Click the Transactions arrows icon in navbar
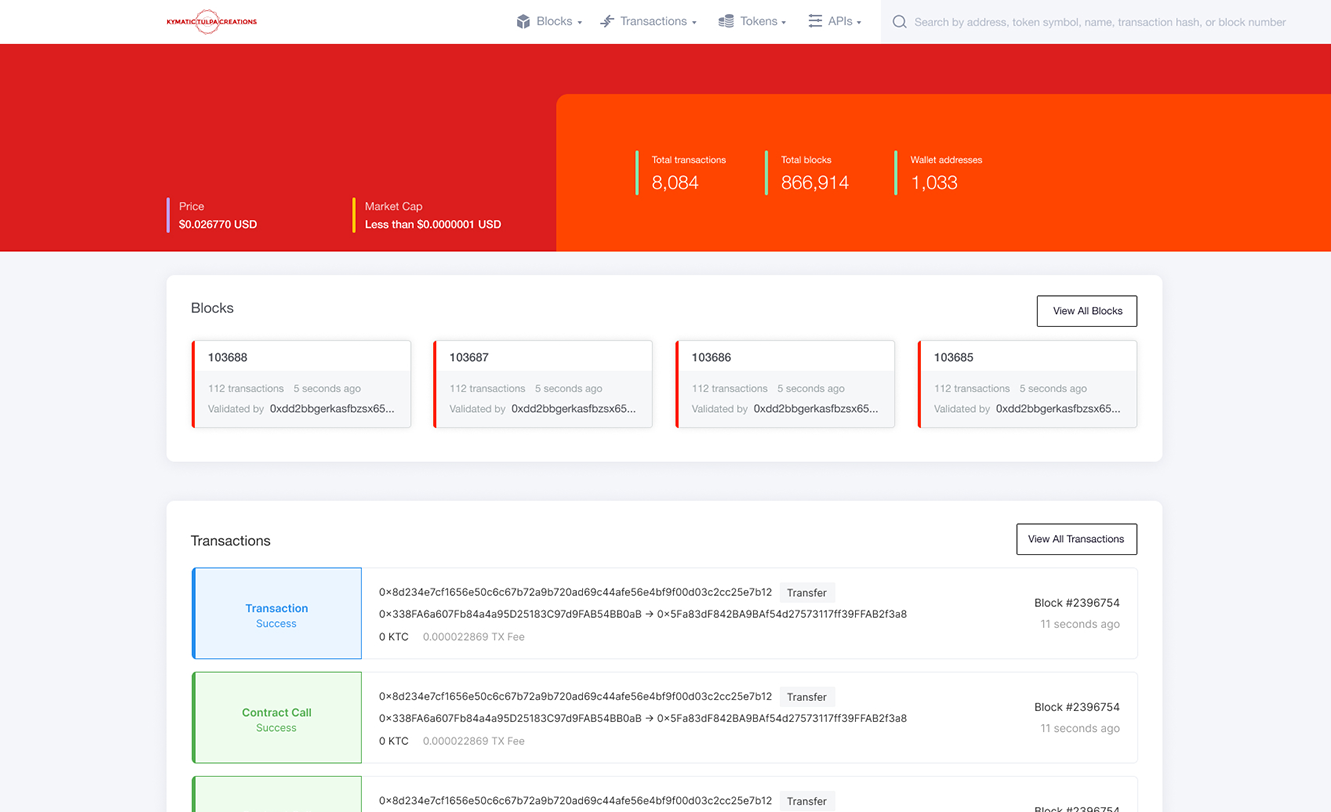 click(x=607, y=21)
